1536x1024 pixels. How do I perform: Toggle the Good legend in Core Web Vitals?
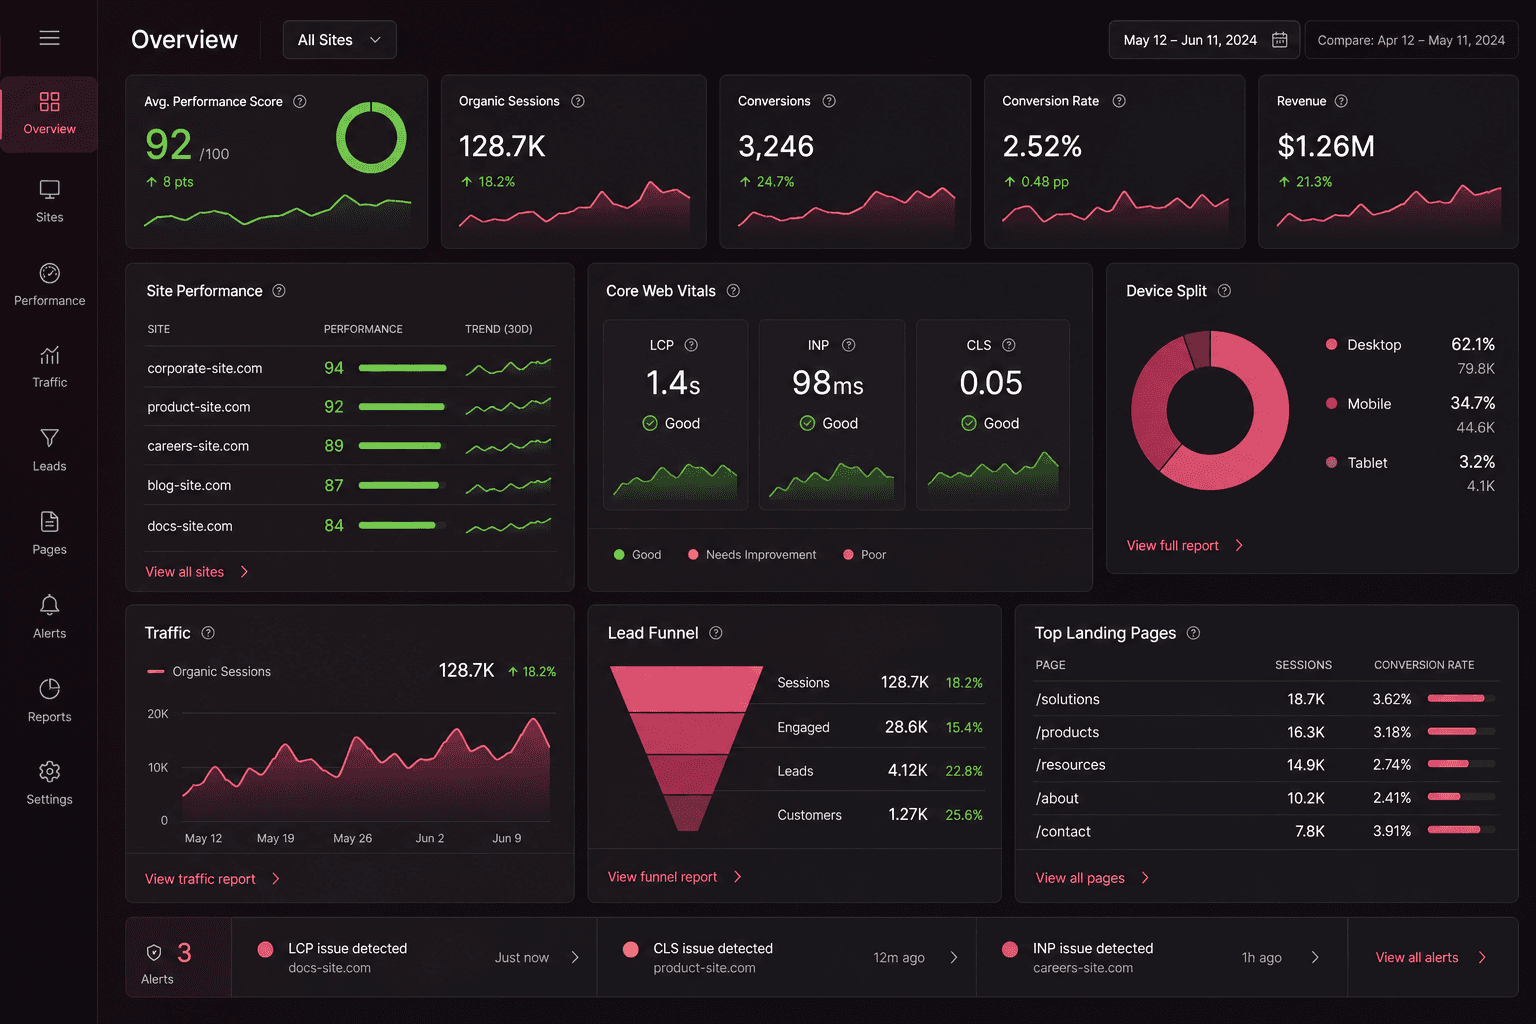[637, 554]
